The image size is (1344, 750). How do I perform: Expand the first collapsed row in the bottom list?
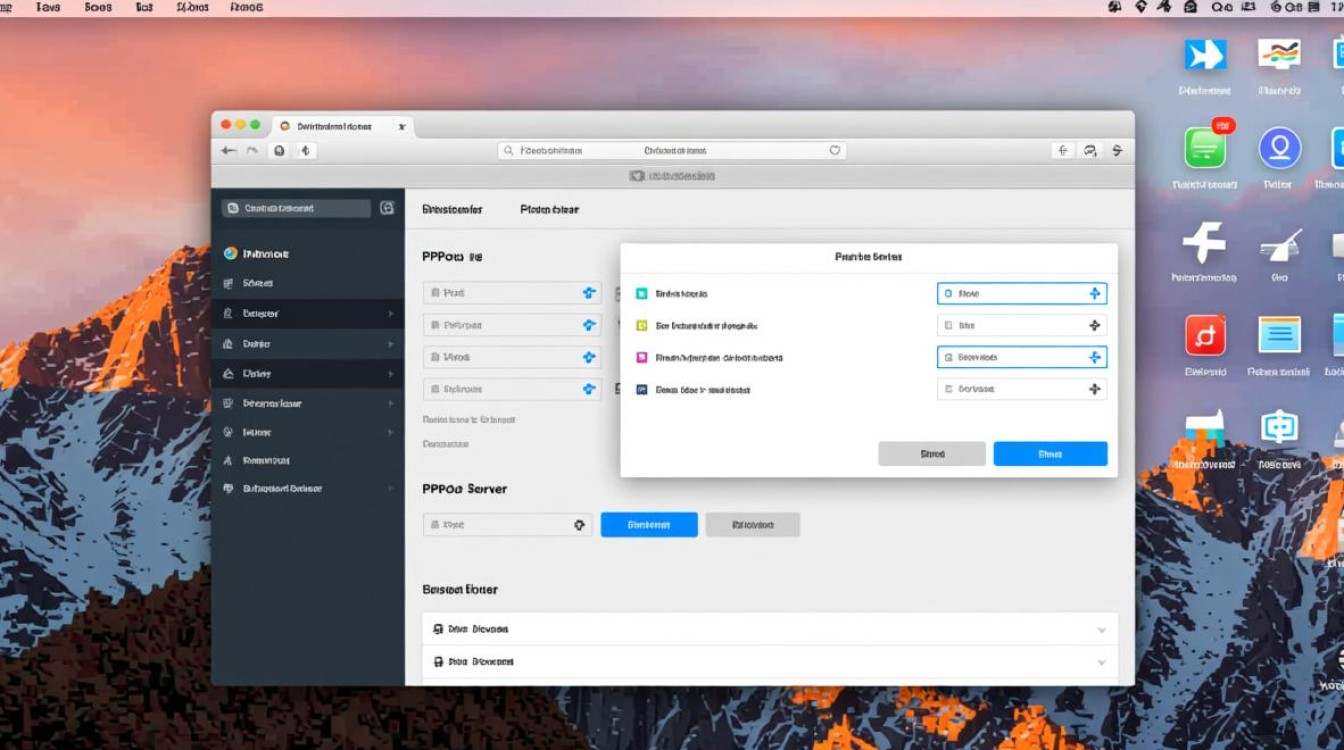point(1101,630)
